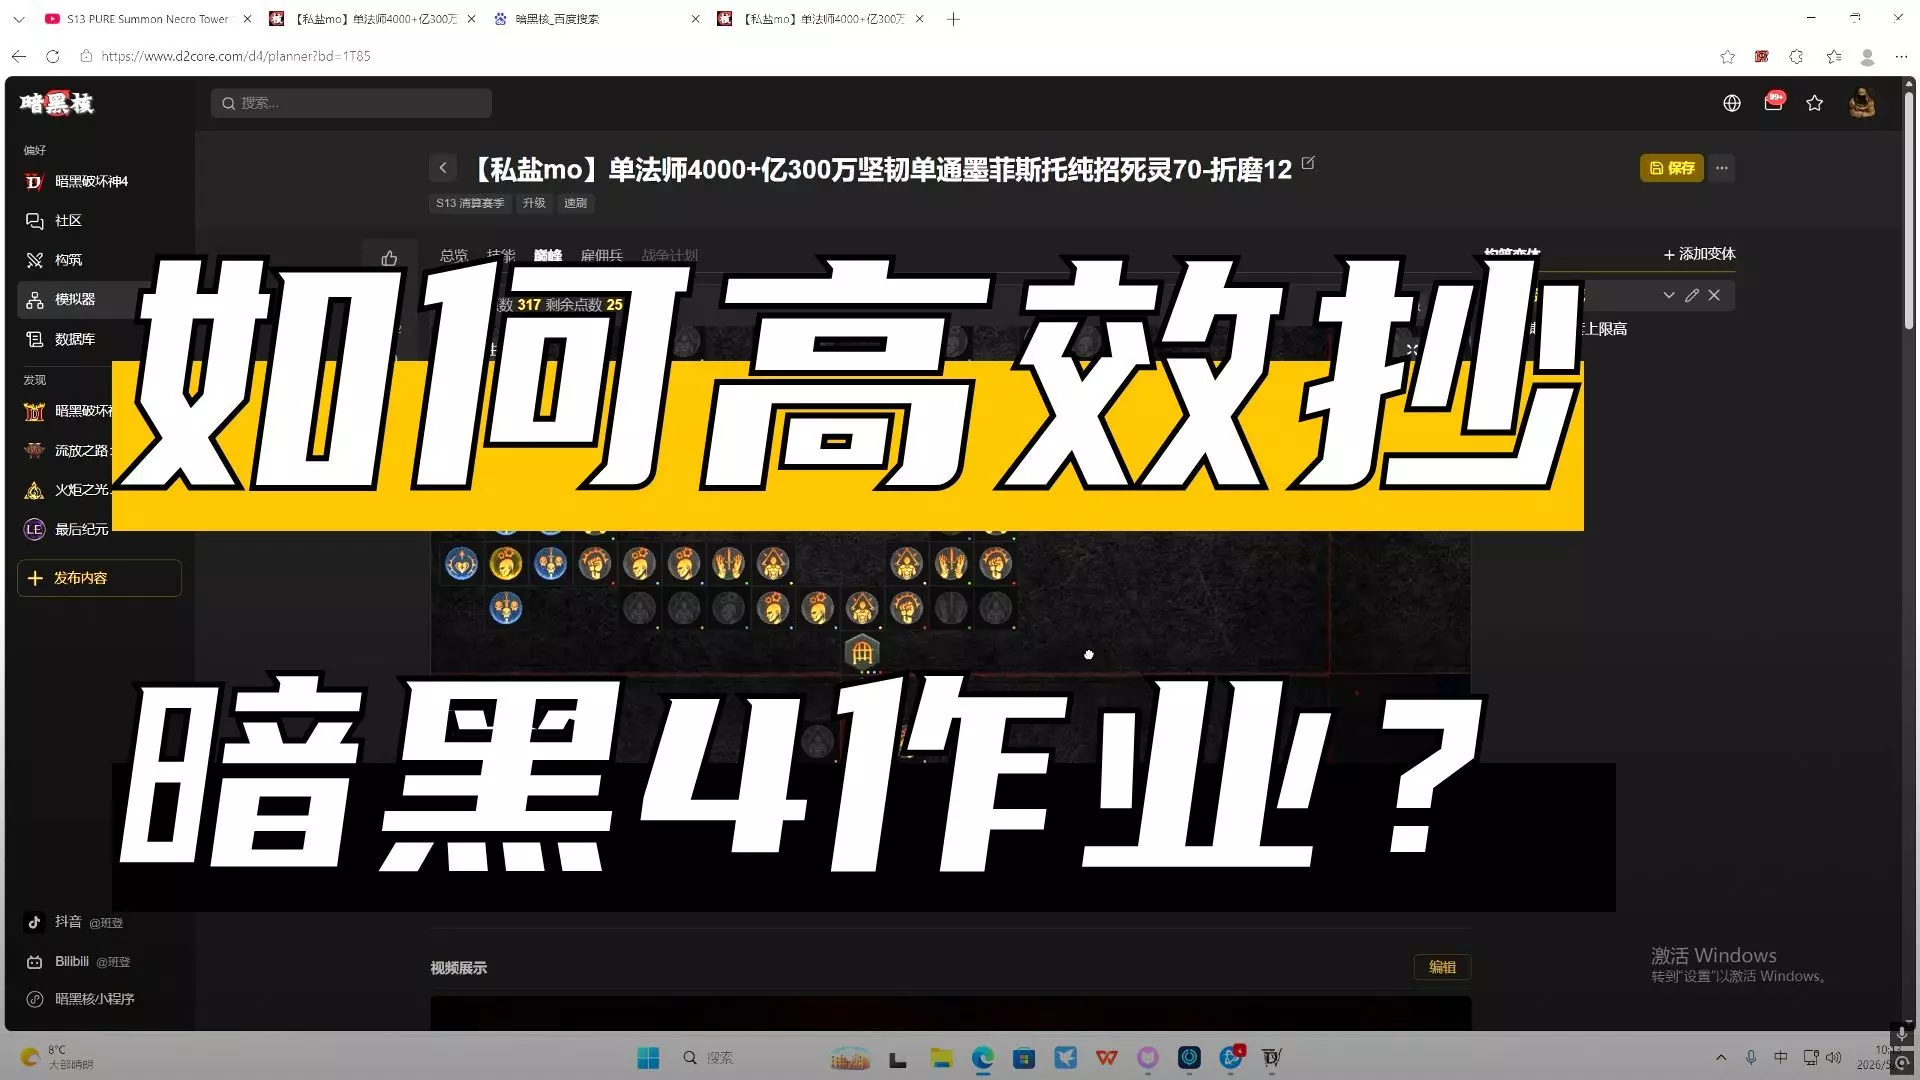The width and height of the screenshot is (1920, 1080).
Task: Click the tray microphone icon
Action: (x=1751, y=1057)
